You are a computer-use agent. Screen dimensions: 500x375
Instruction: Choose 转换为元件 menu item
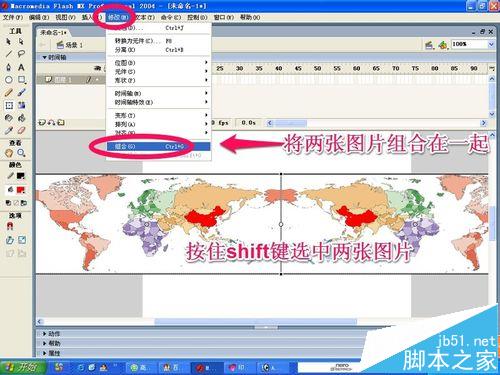pyautogui.click(x=159, y=41)
